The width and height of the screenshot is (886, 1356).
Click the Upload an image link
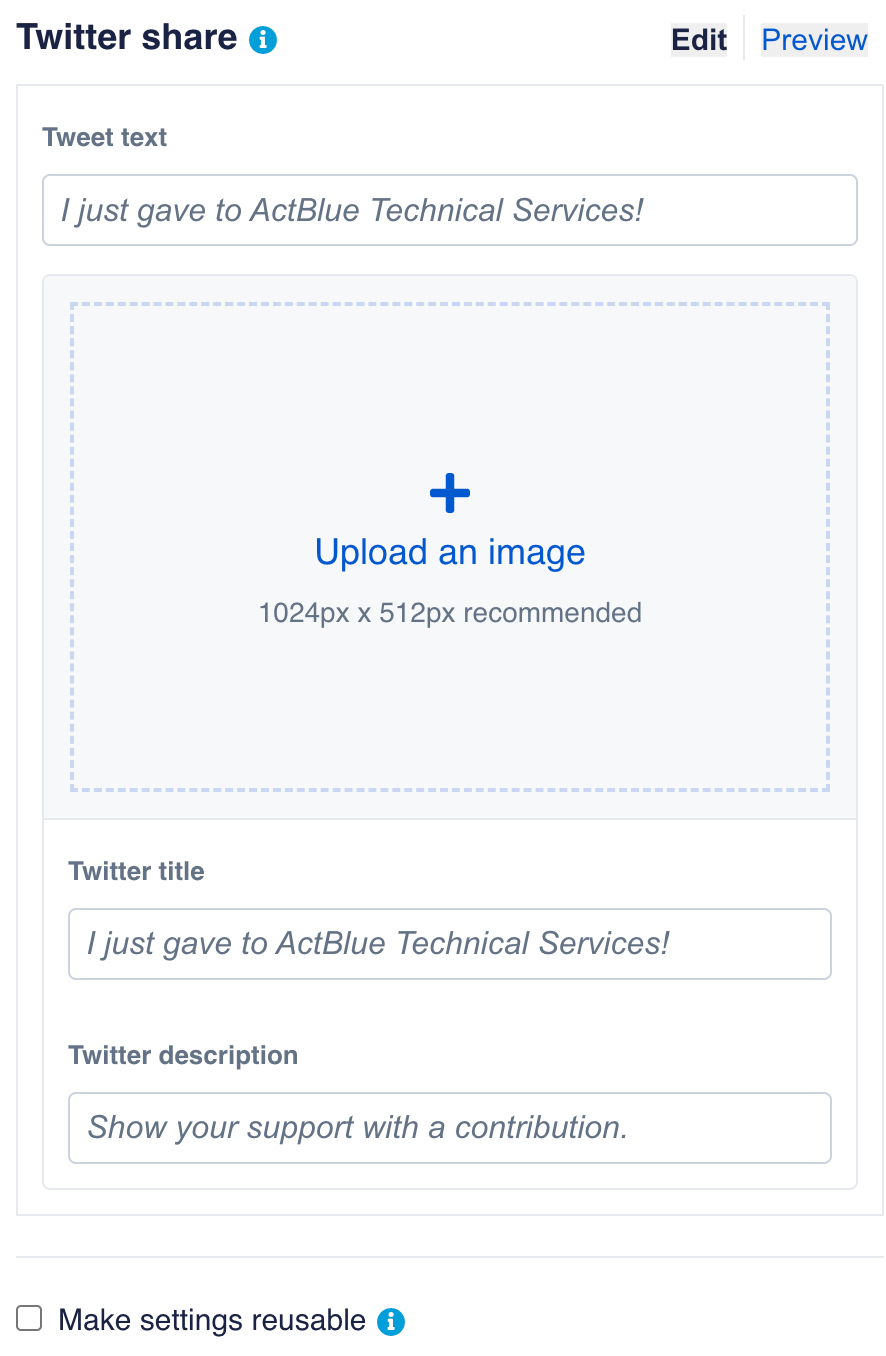click(450, 552)
